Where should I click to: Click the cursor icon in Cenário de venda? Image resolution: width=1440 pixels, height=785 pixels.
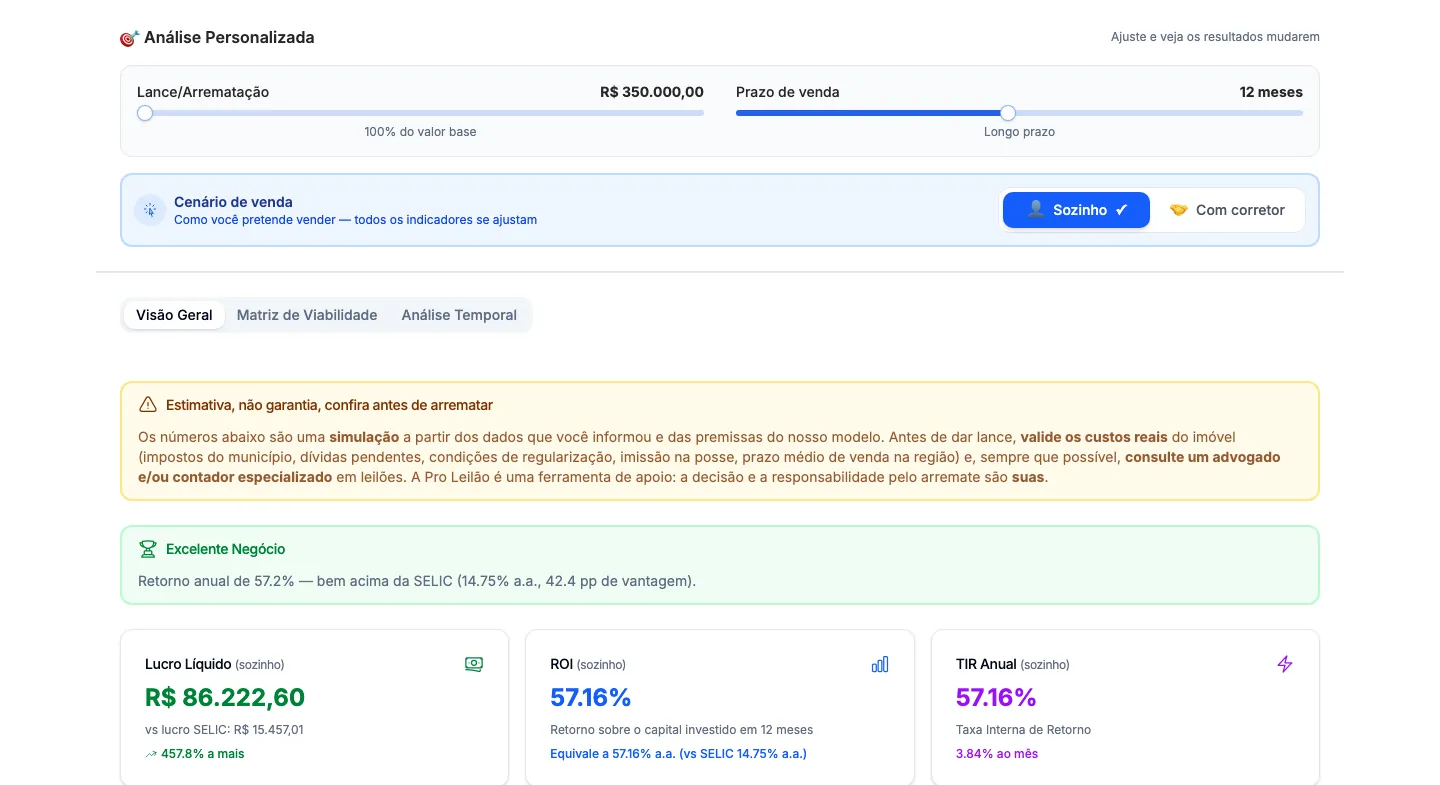(150, 210)
